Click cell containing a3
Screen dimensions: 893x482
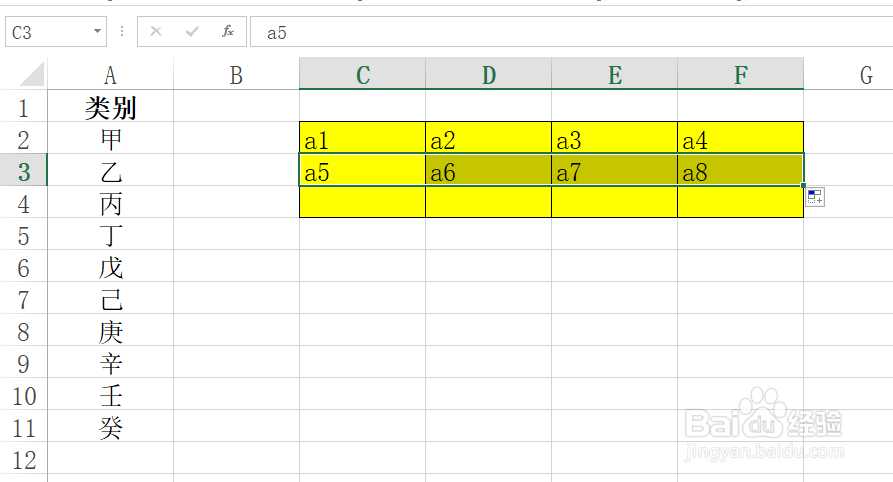click(615, 138)
